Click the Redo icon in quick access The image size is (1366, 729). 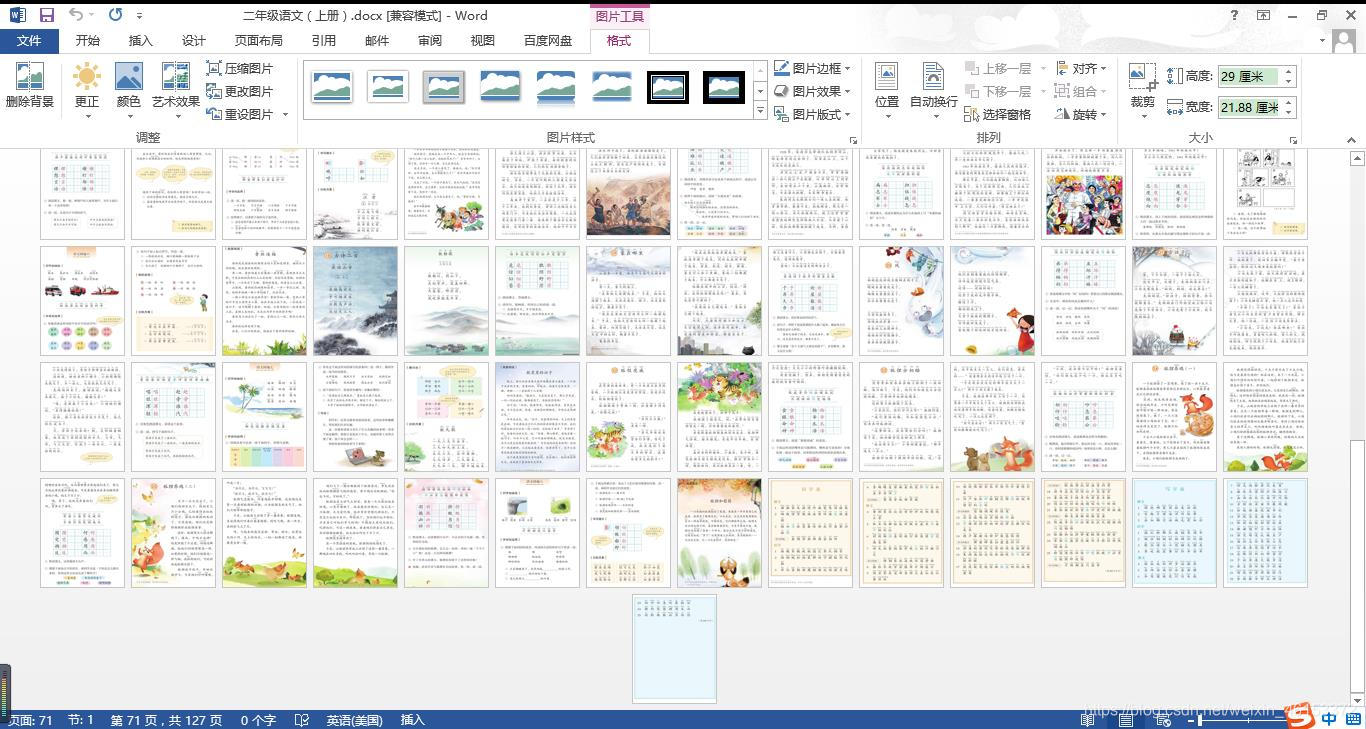(115, 15)
